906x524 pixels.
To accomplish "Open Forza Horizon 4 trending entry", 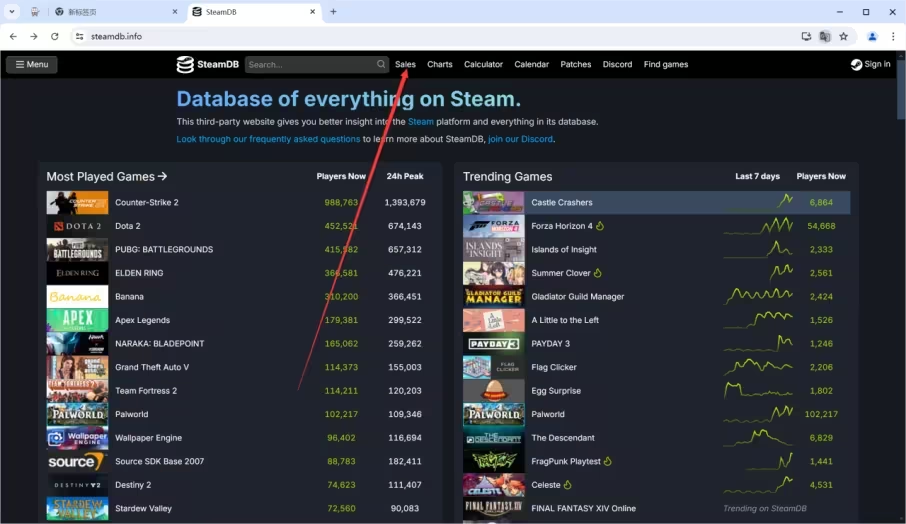I will [x=562, y=226].
